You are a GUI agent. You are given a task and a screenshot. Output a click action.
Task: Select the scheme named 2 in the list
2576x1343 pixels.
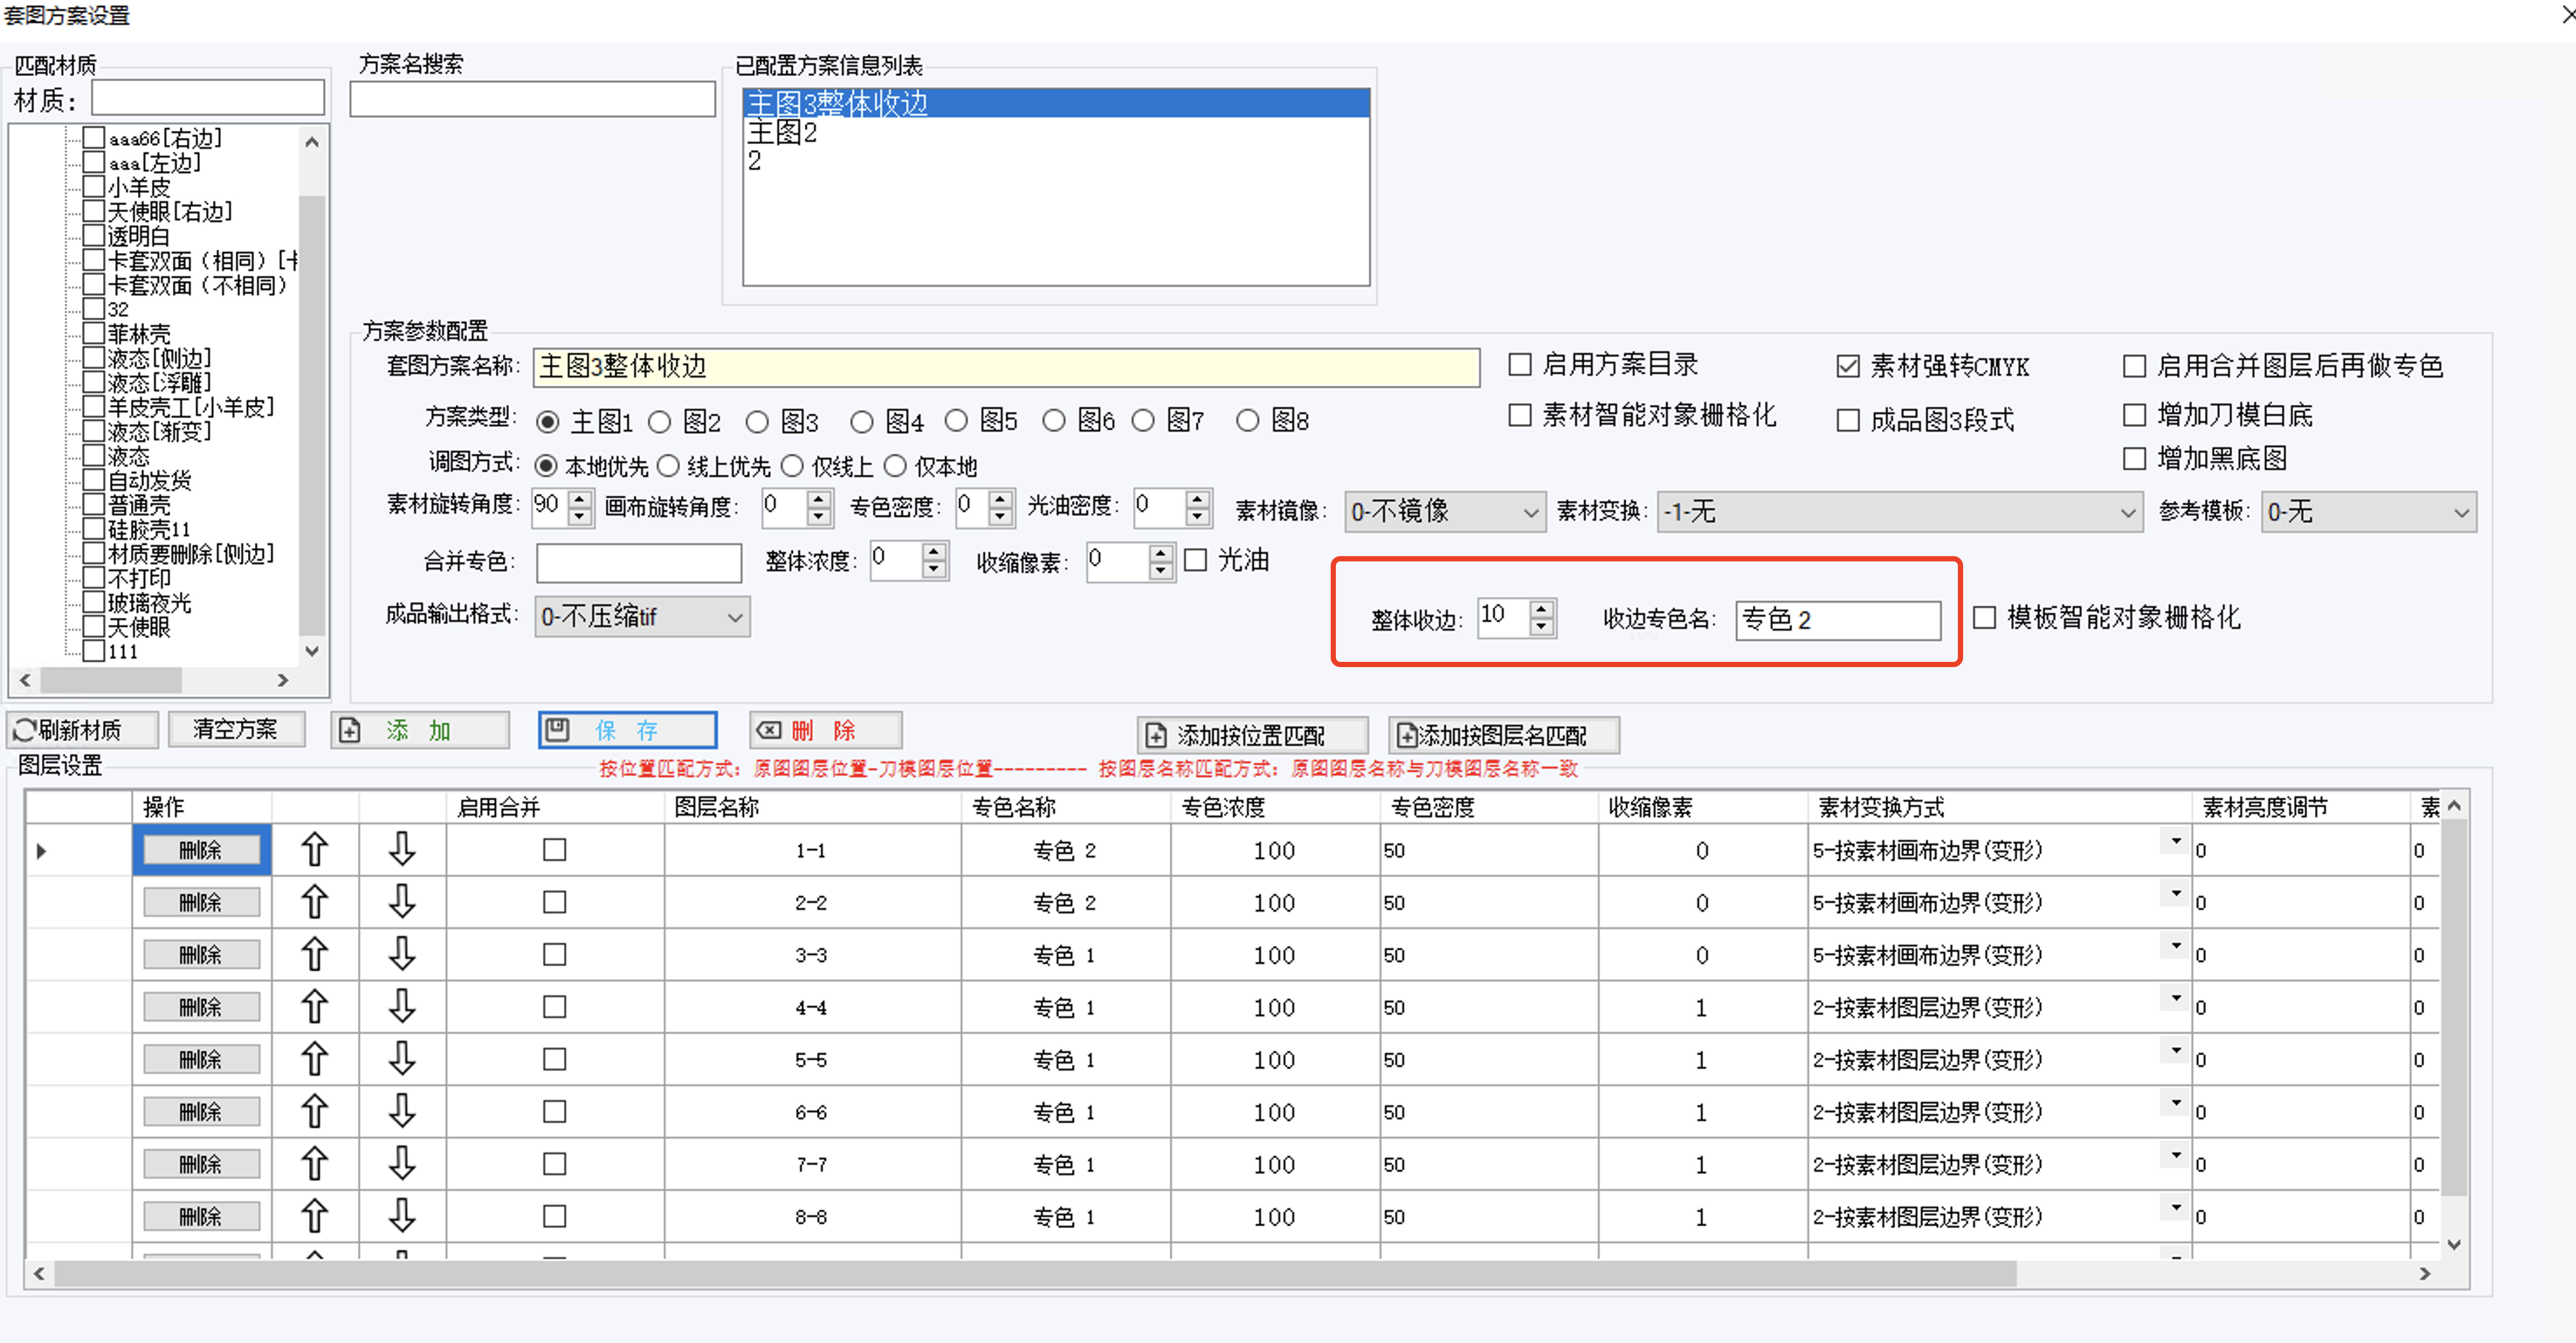pyautogui.click(x=755, y=161)
